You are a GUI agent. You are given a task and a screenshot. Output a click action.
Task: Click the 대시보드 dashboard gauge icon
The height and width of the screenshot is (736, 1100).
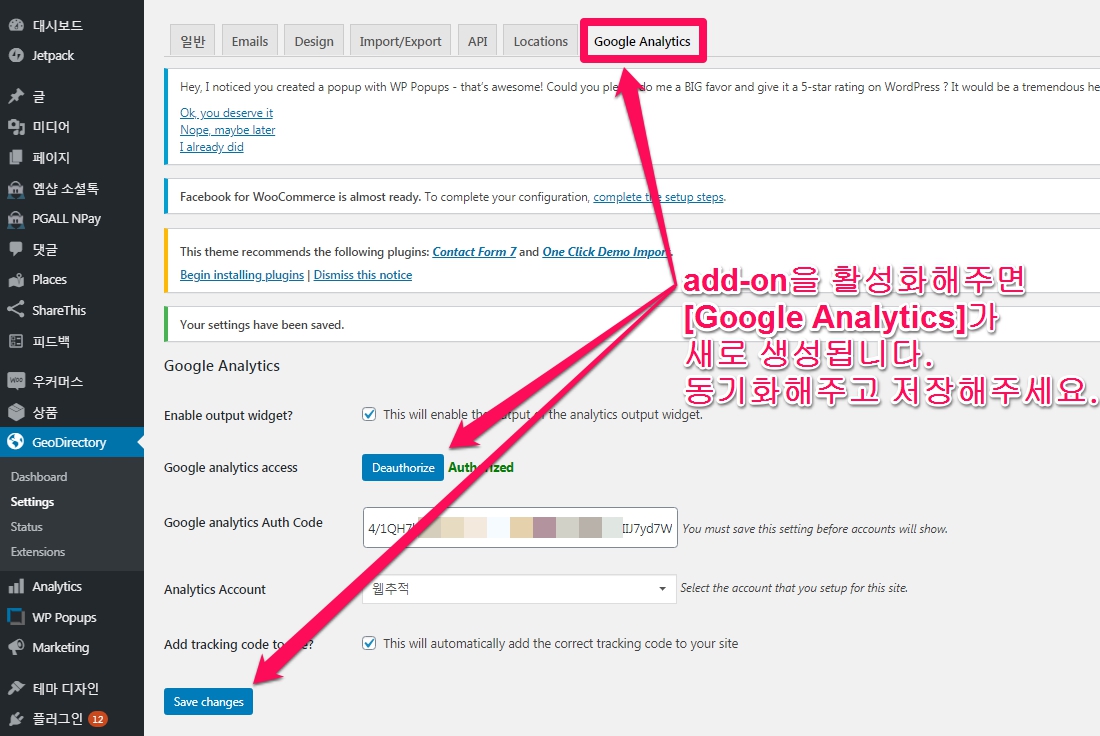click(x=15, y=25)
